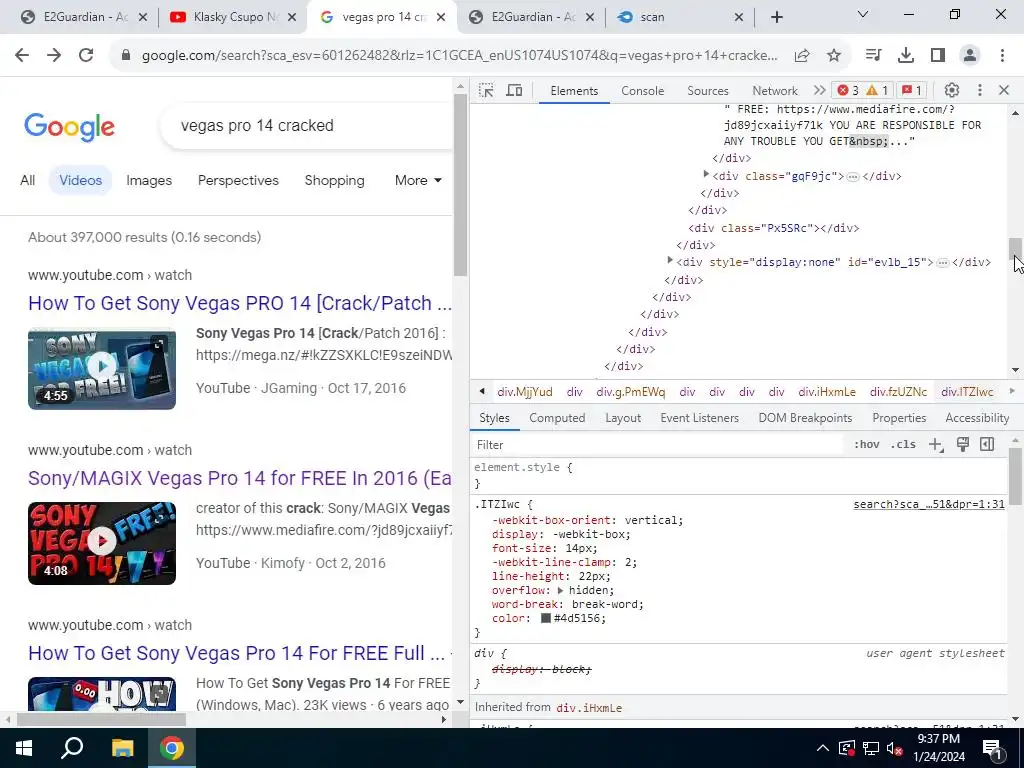Open Windows notification center
This screenshot has width=1024, height=768.
point(993,749)
